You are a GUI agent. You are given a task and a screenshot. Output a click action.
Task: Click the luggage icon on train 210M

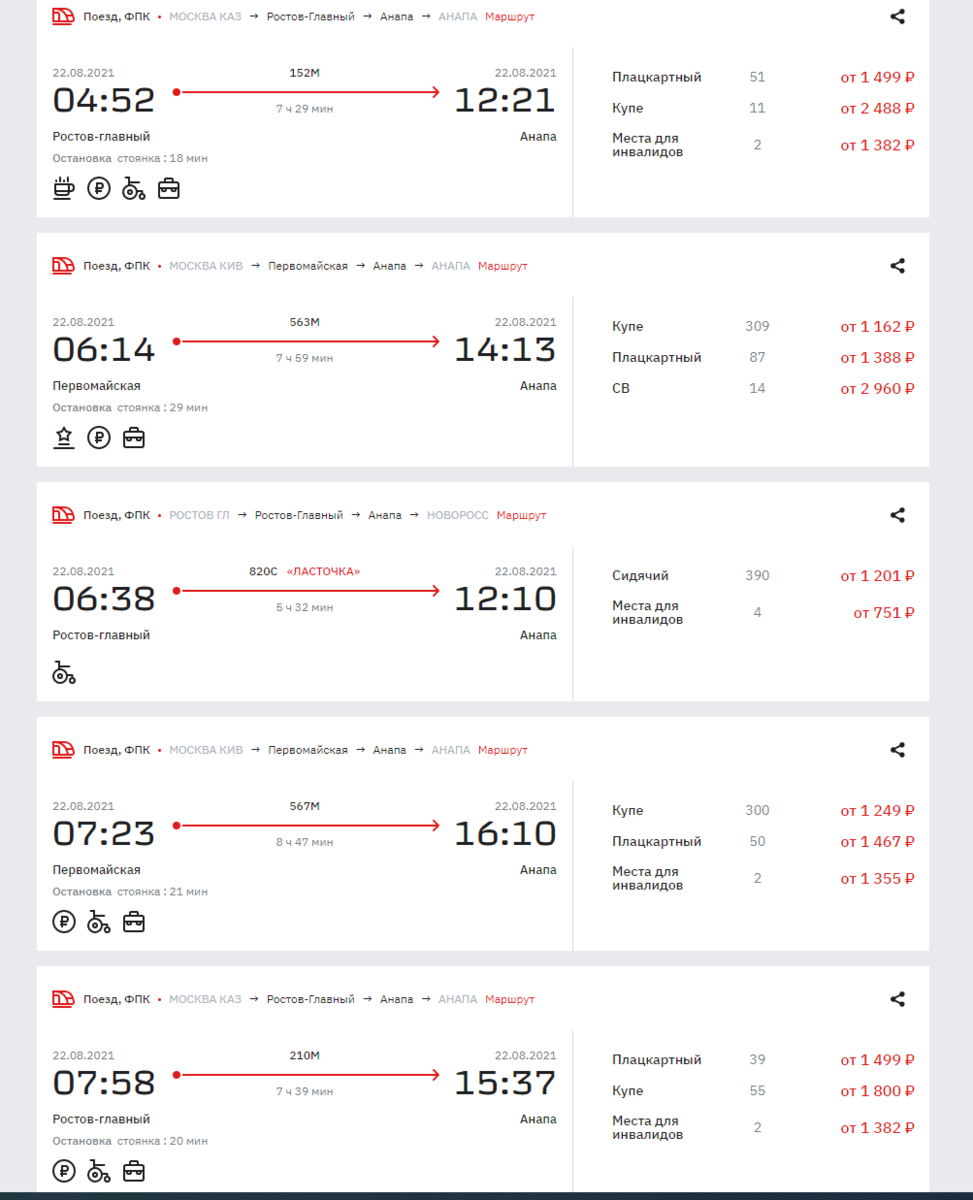(x=134, y=1170)
